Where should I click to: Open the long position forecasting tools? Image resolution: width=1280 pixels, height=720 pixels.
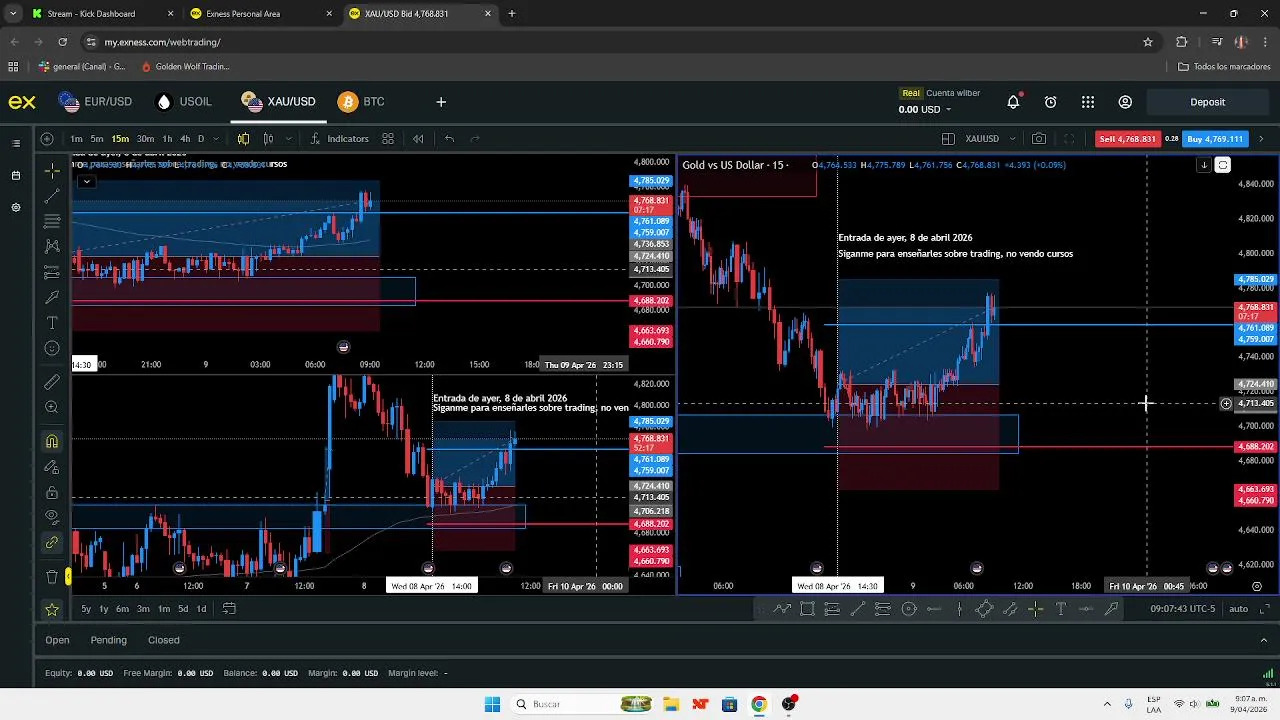(x=52, y=272)
